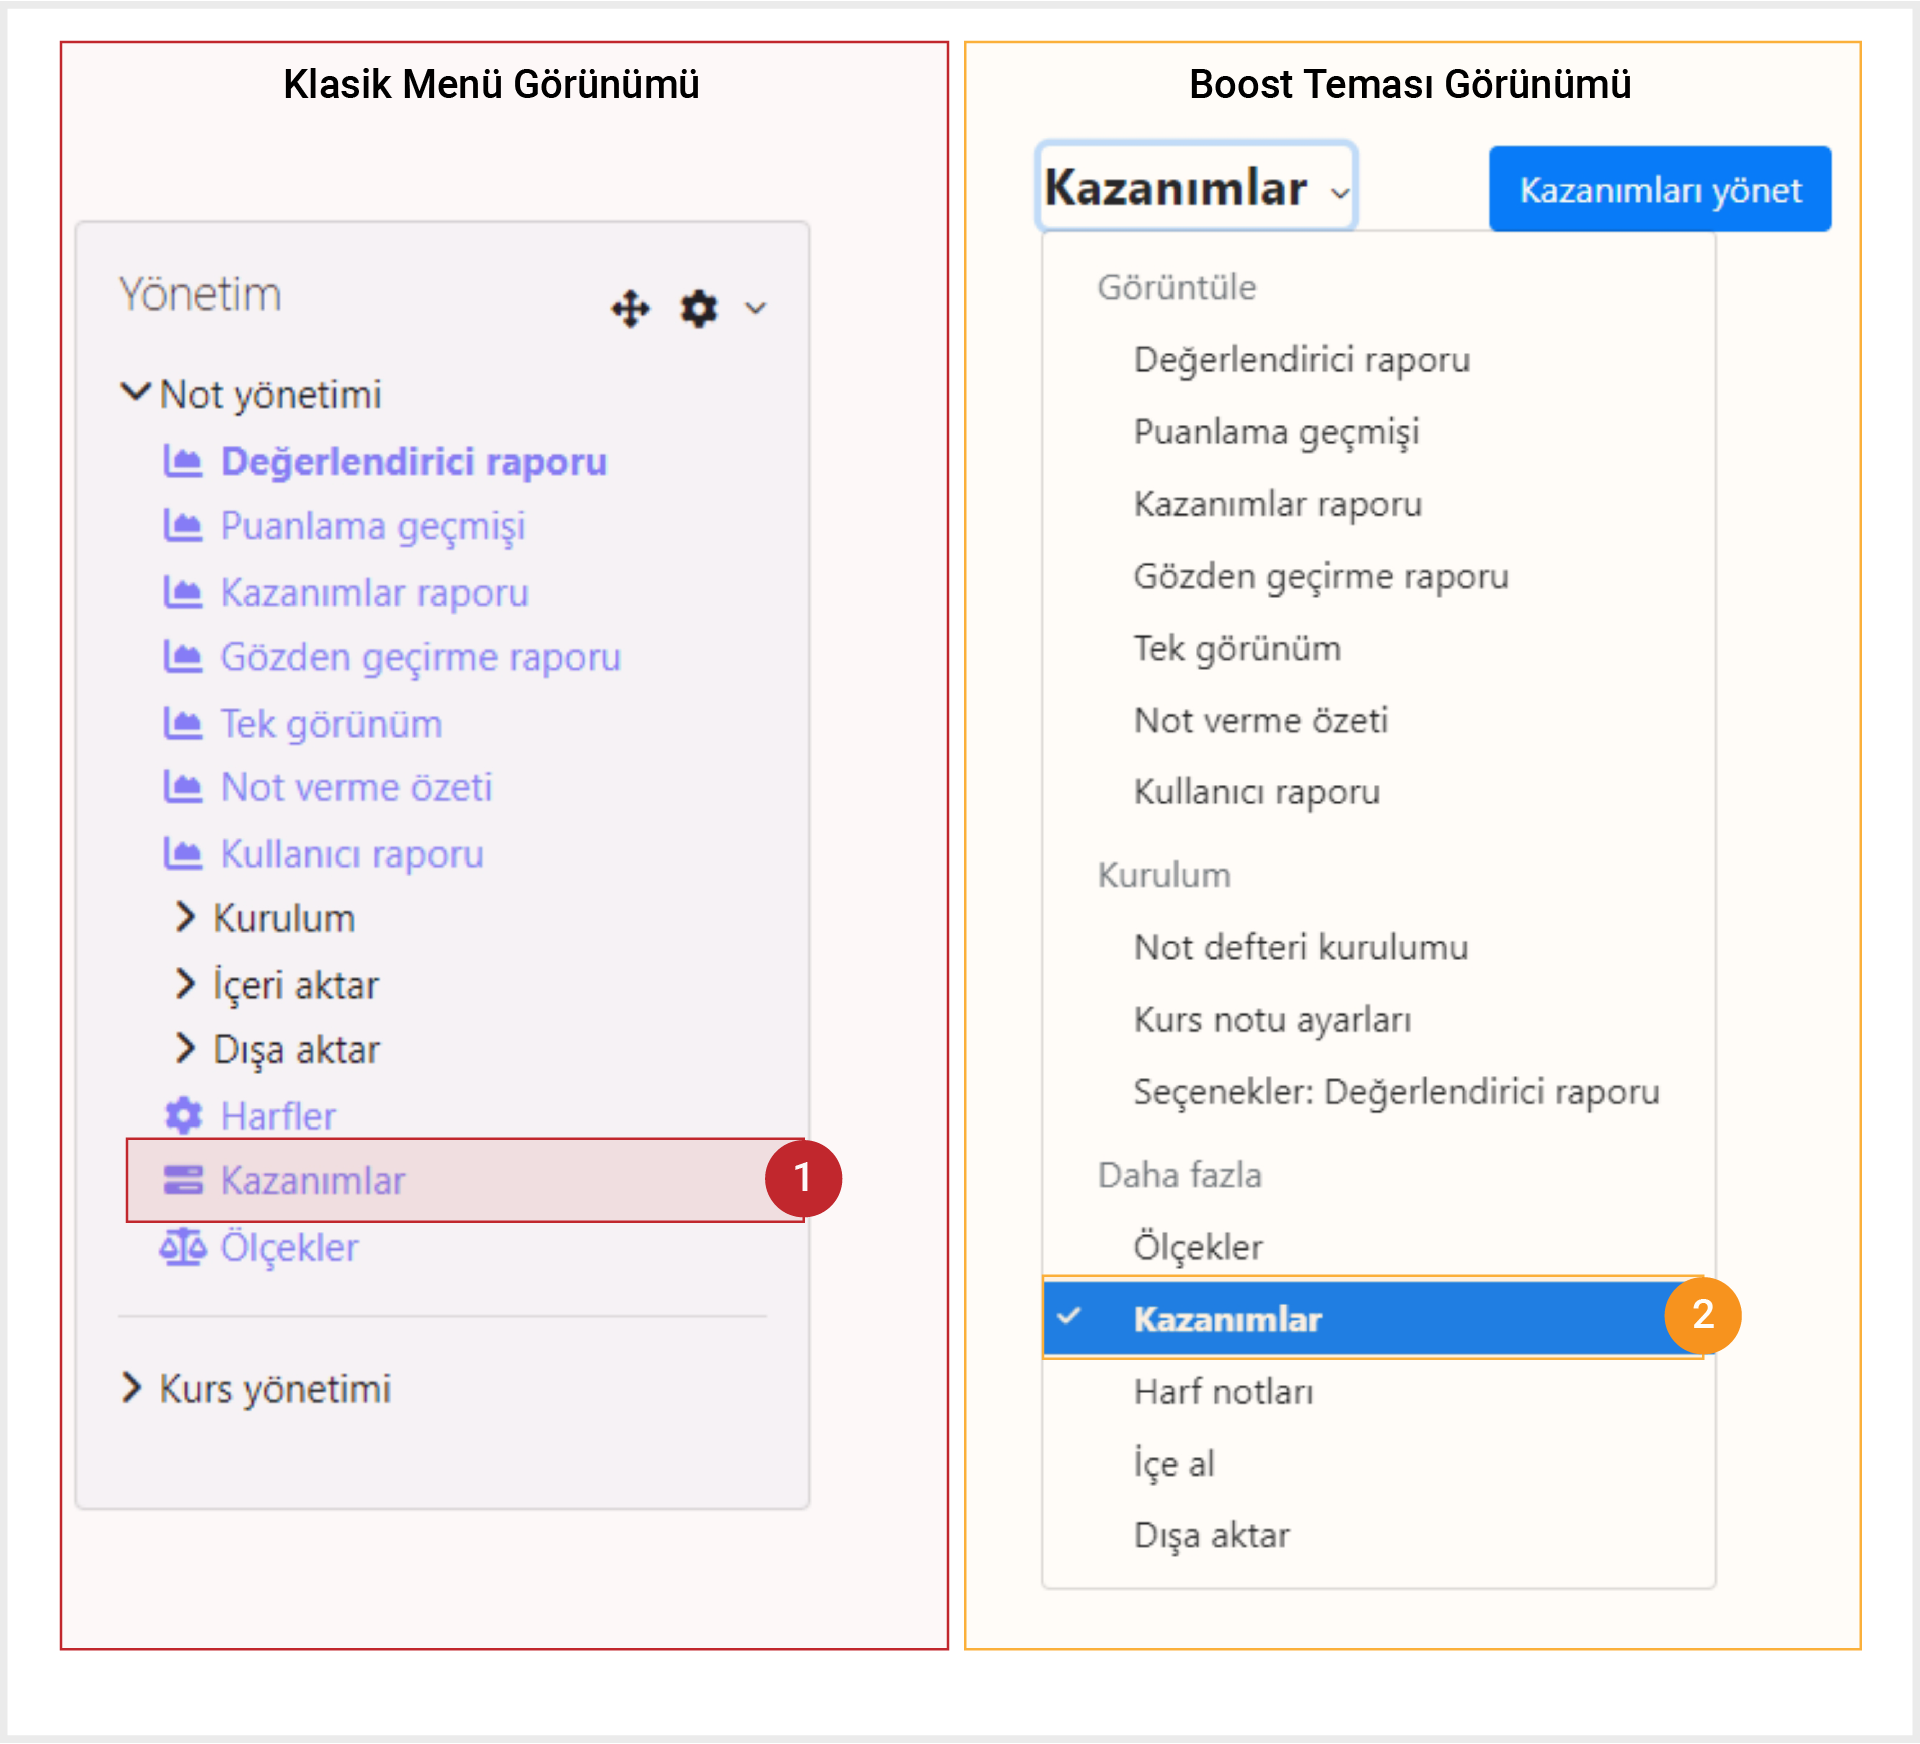Open the Gözden geçirme raporu sidebar link
This screenshot has height=1744, width=1920.
pos(421,658)
